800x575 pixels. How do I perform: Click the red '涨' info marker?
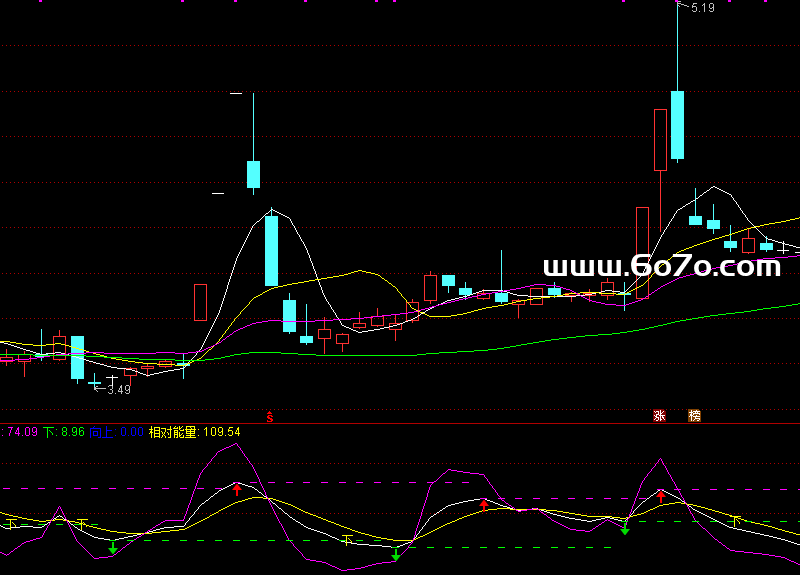tap(660, 416)
